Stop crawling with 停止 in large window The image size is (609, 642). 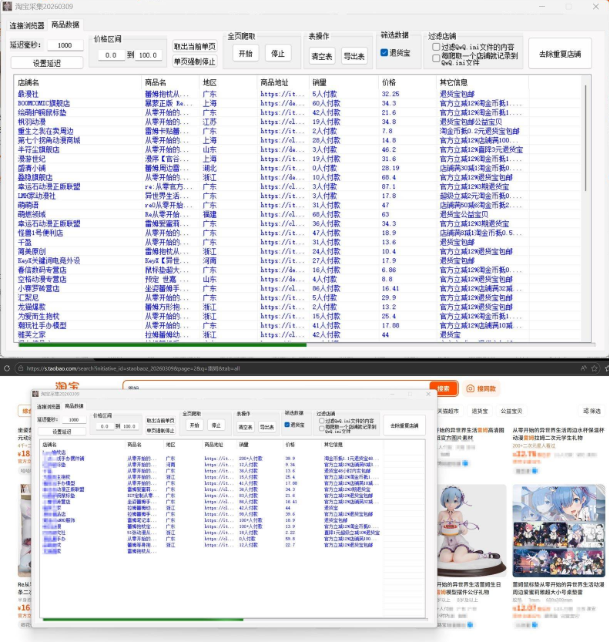(x=278, y=53)
